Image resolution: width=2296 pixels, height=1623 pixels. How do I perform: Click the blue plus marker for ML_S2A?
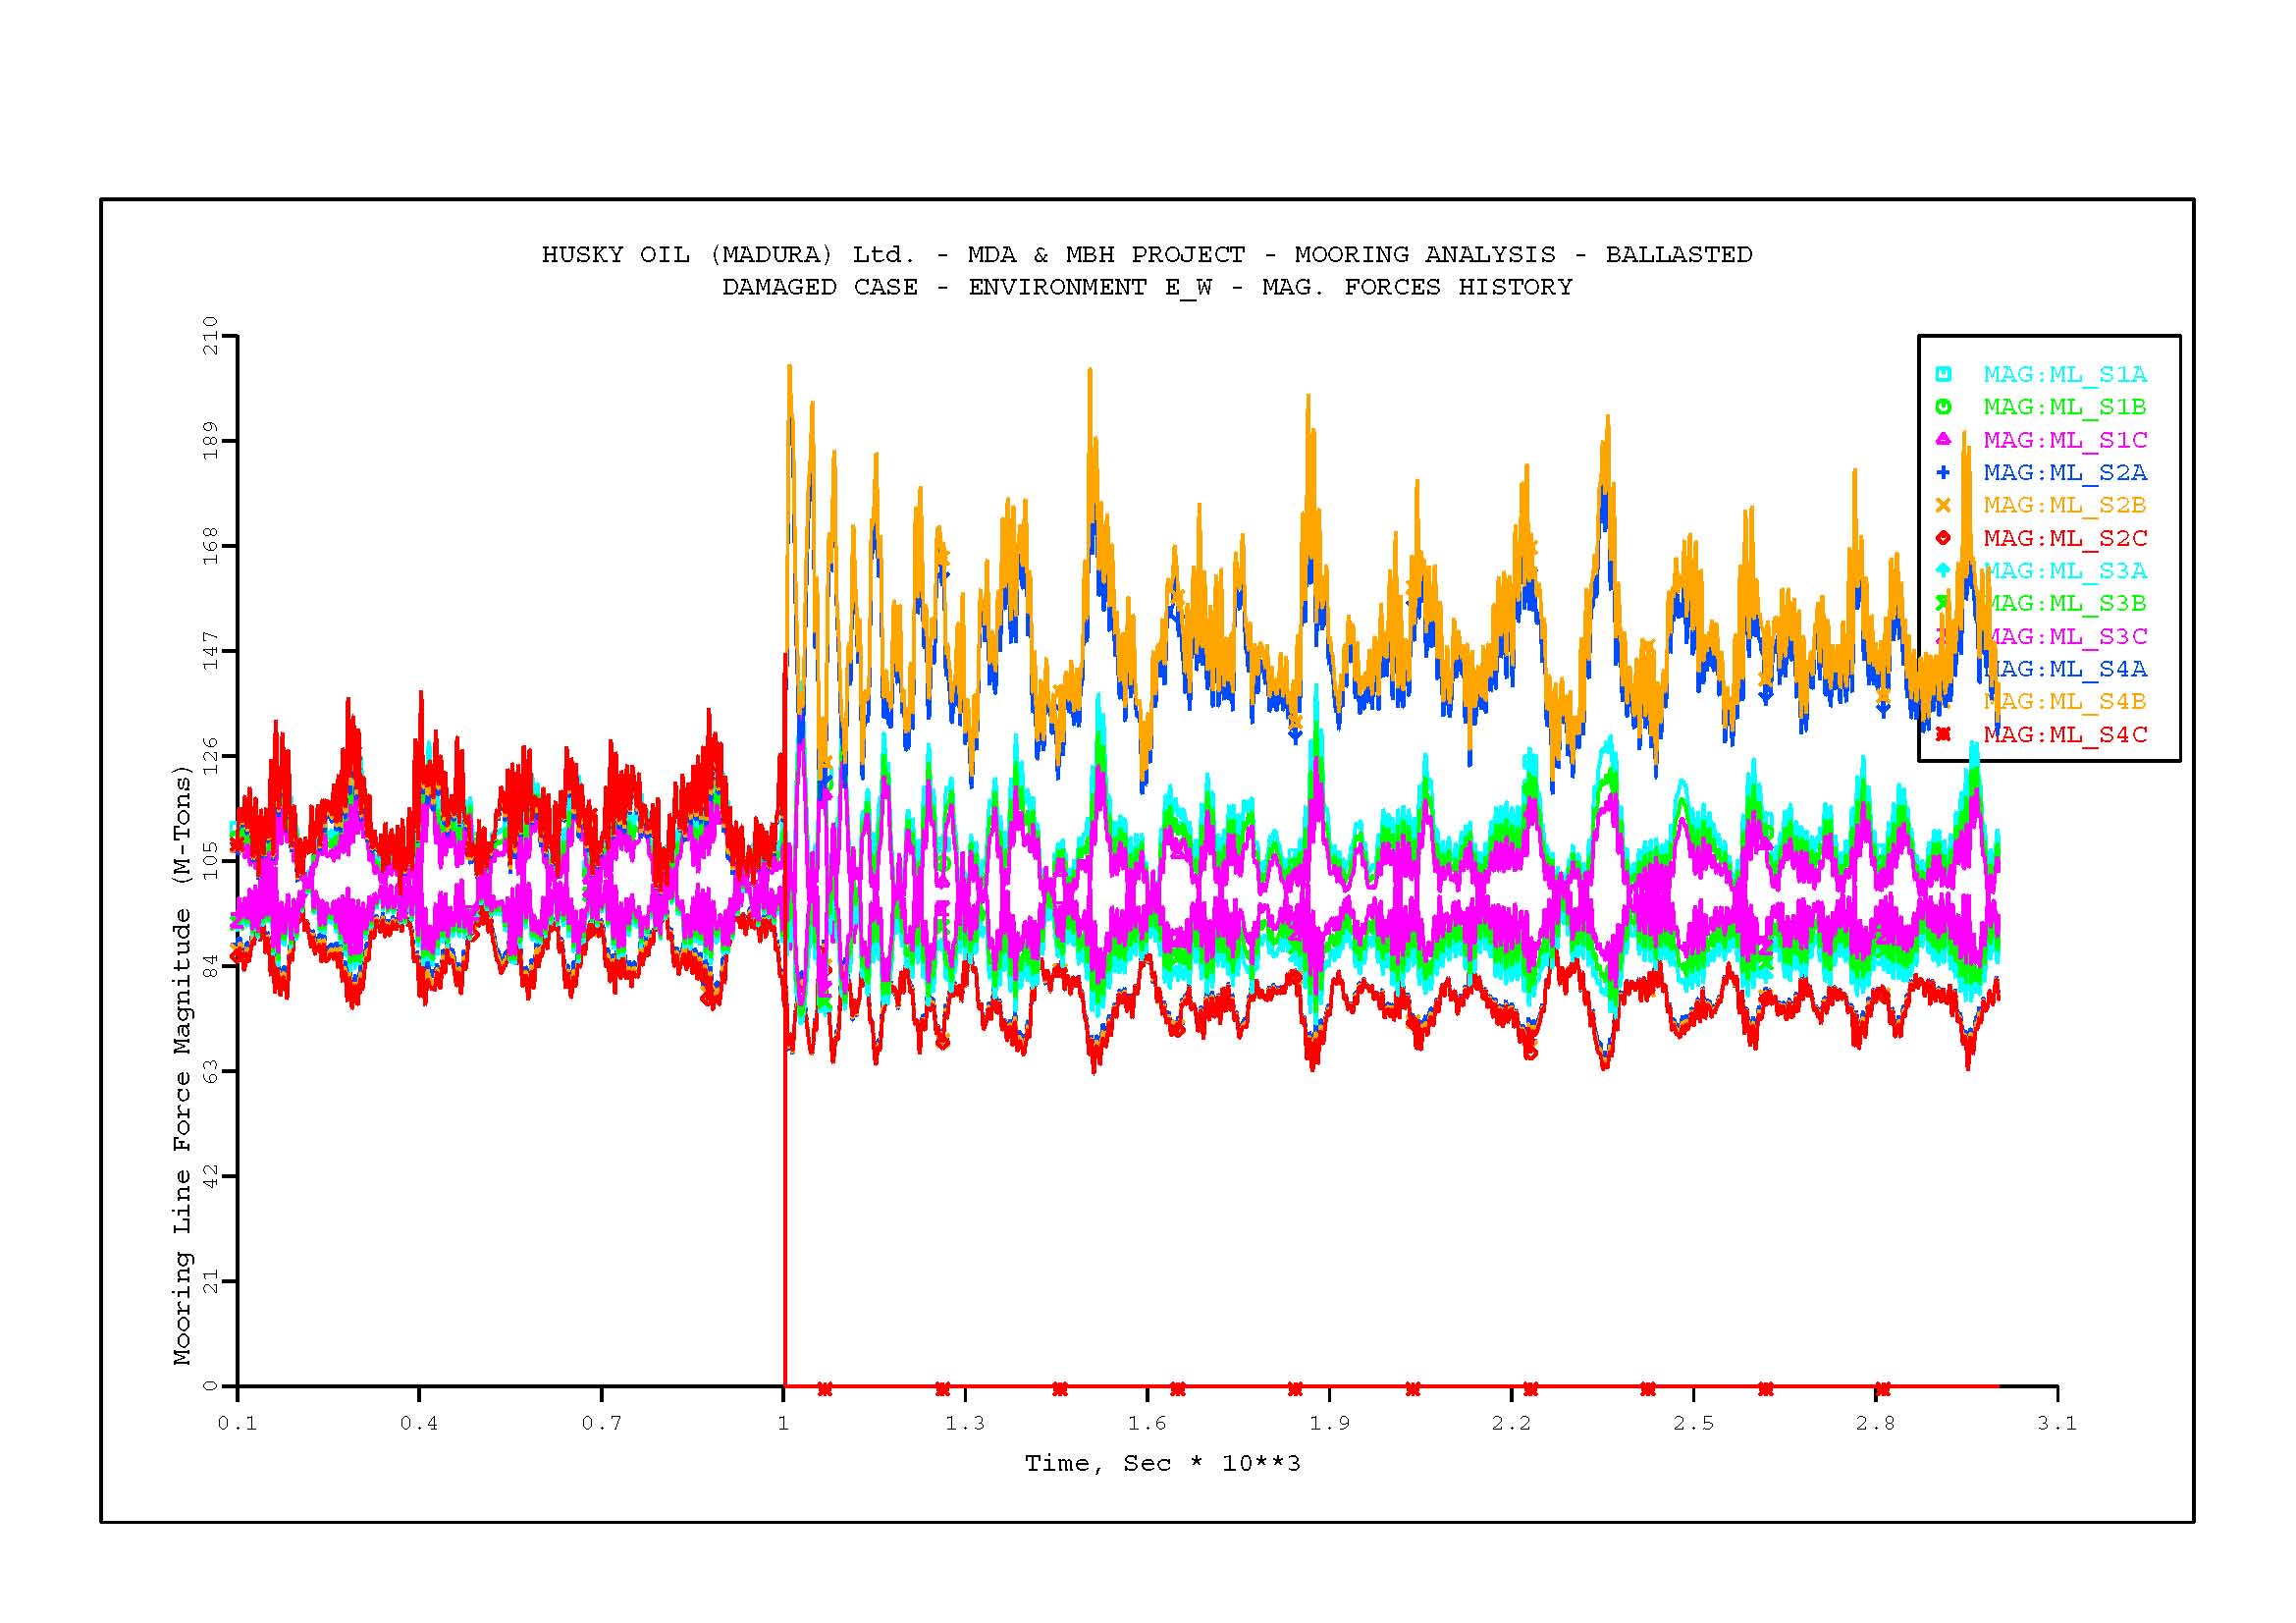point(1942,472)
